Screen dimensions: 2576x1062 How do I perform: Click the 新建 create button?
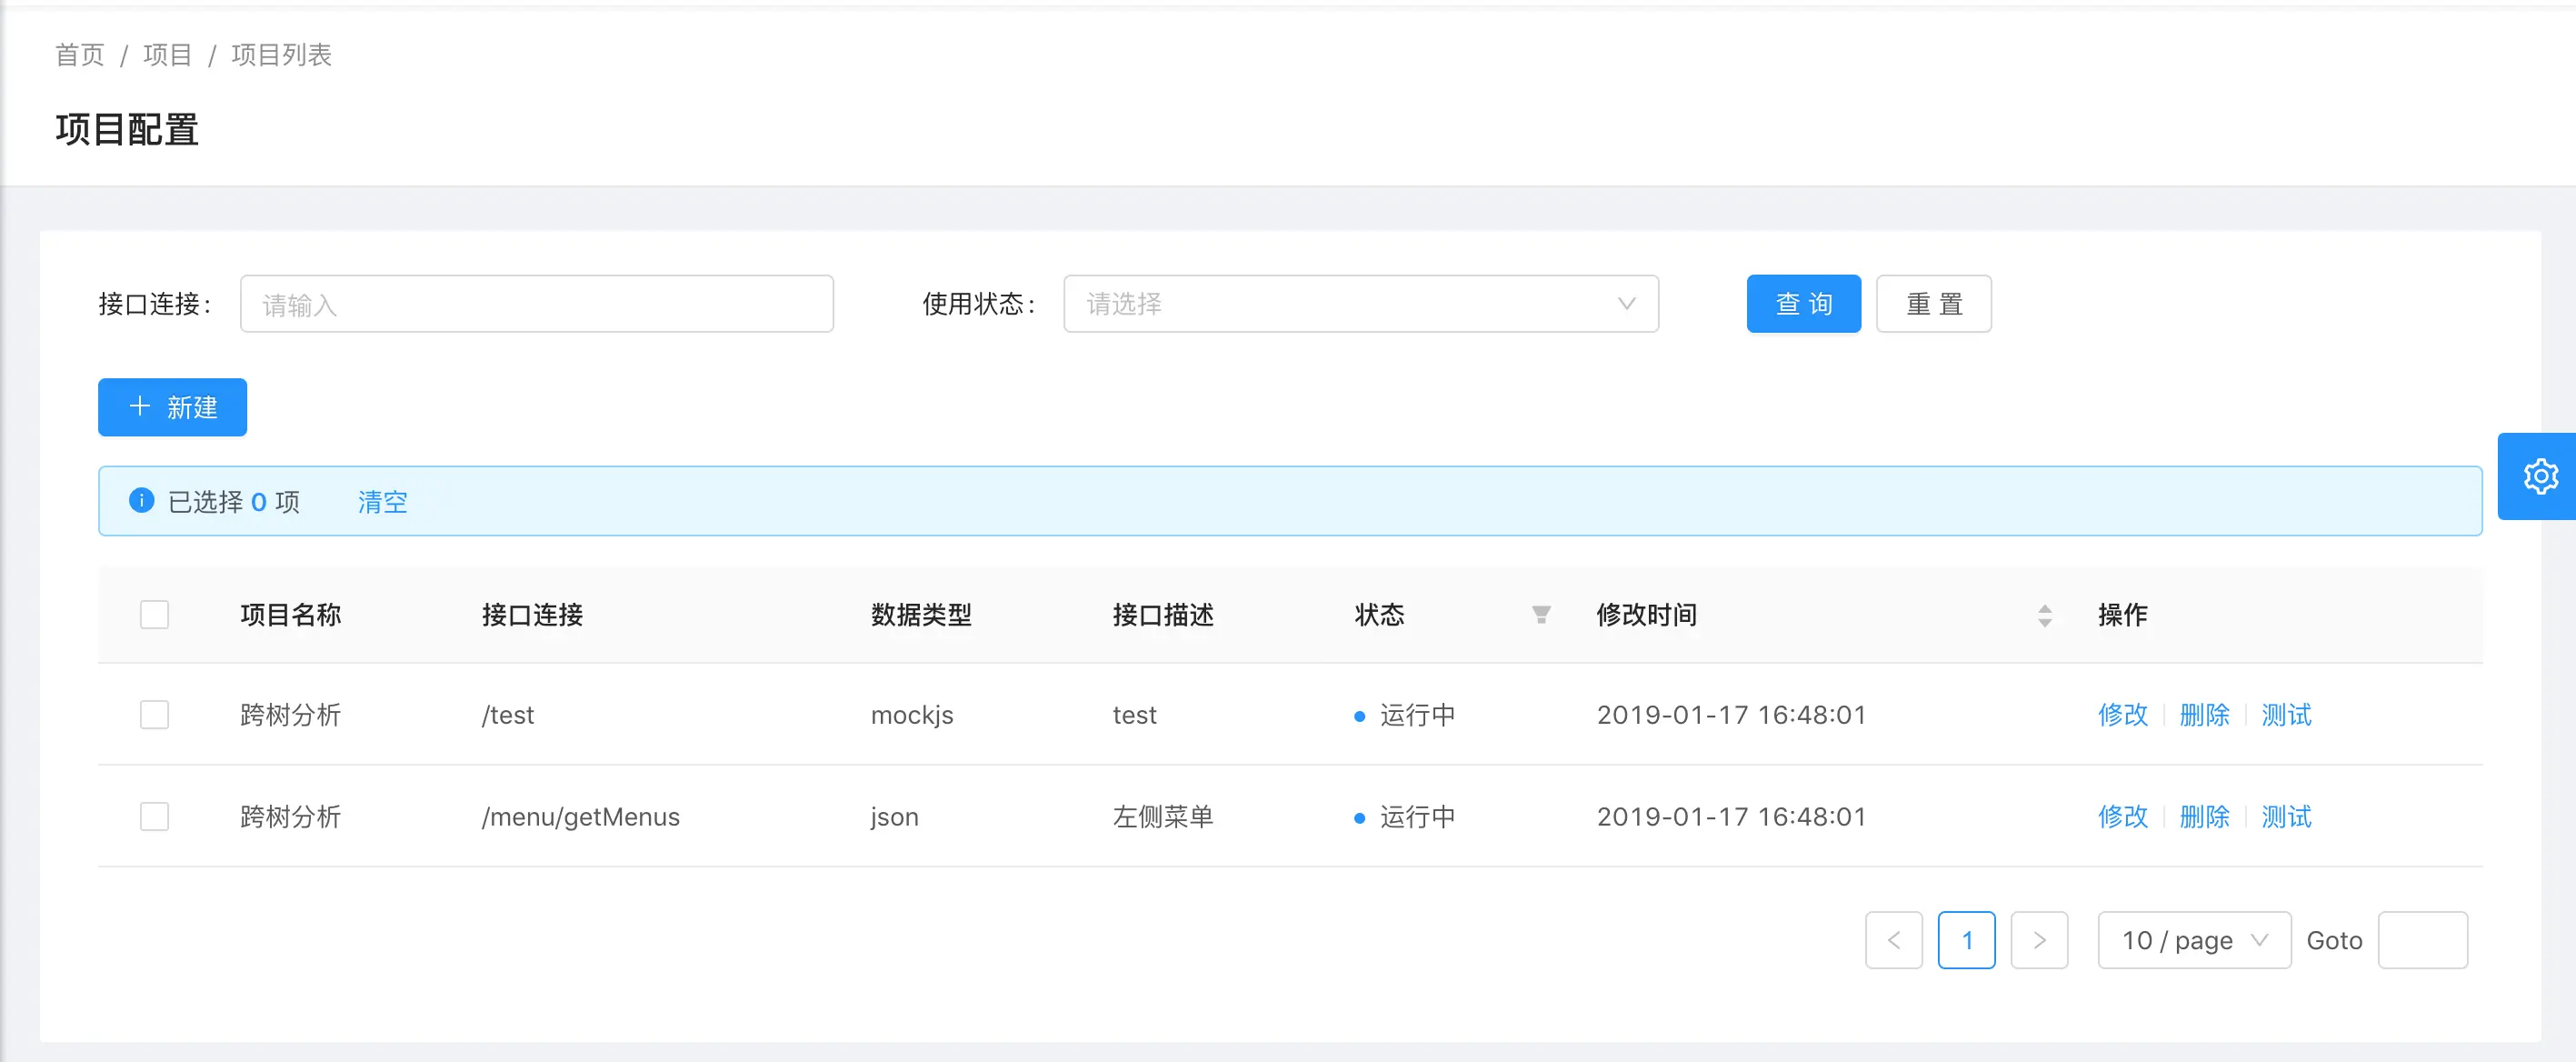coord(172,407)
